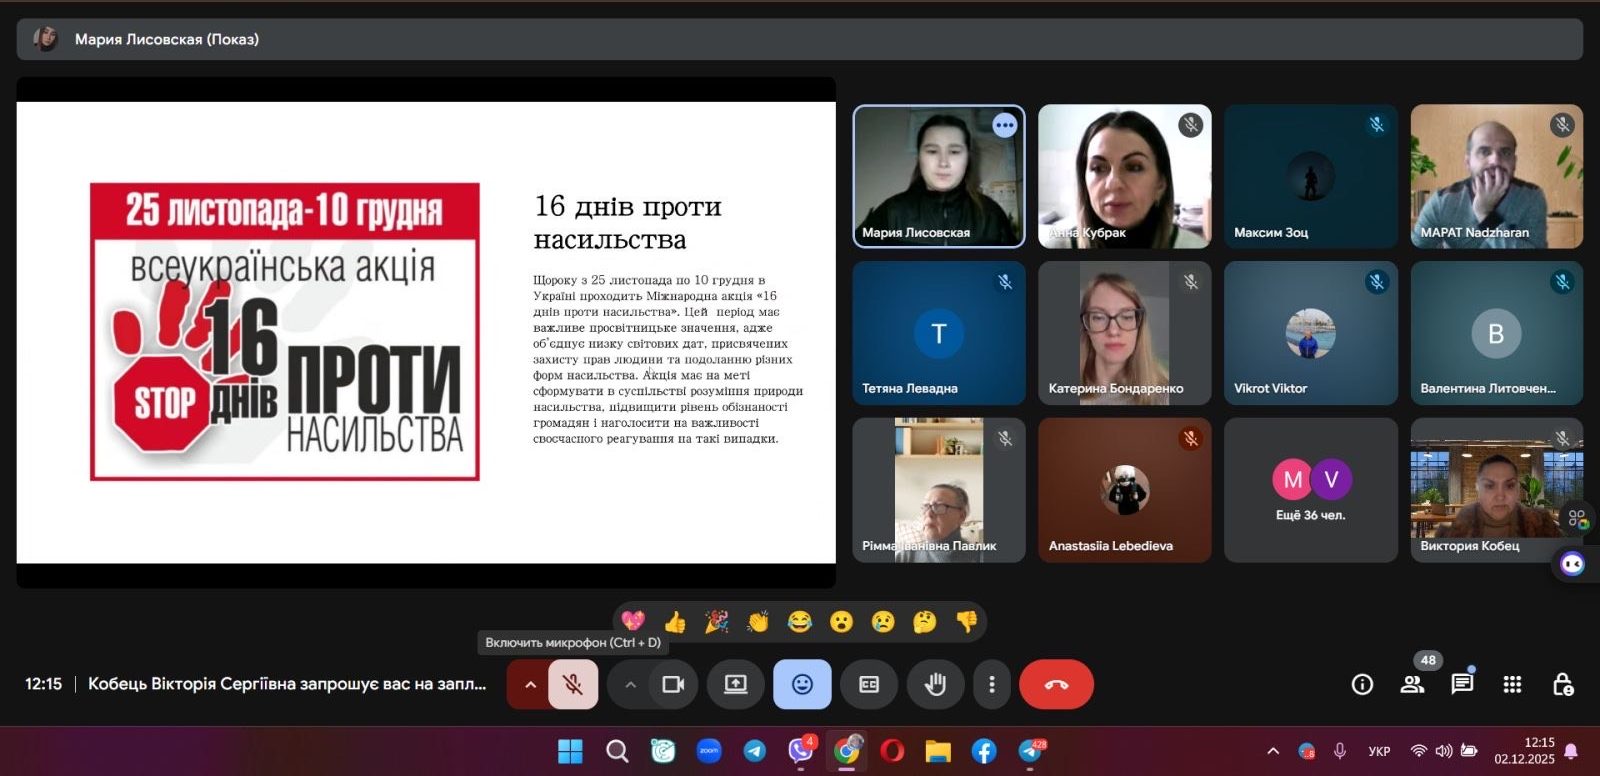
Task: Send the thinking face reaction
Action: click(x=925, y=622)
